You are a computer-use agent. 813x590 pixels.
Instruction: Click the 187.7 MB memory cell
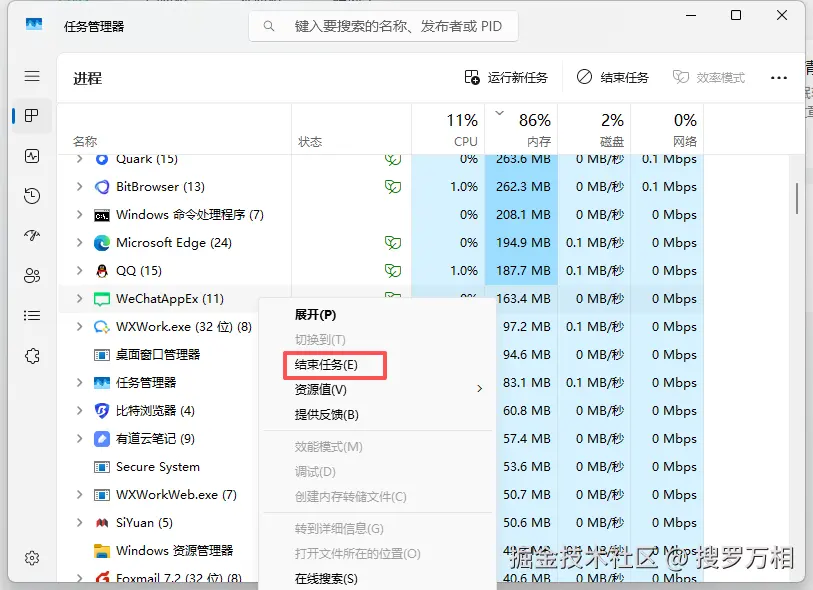click(522, 271)
